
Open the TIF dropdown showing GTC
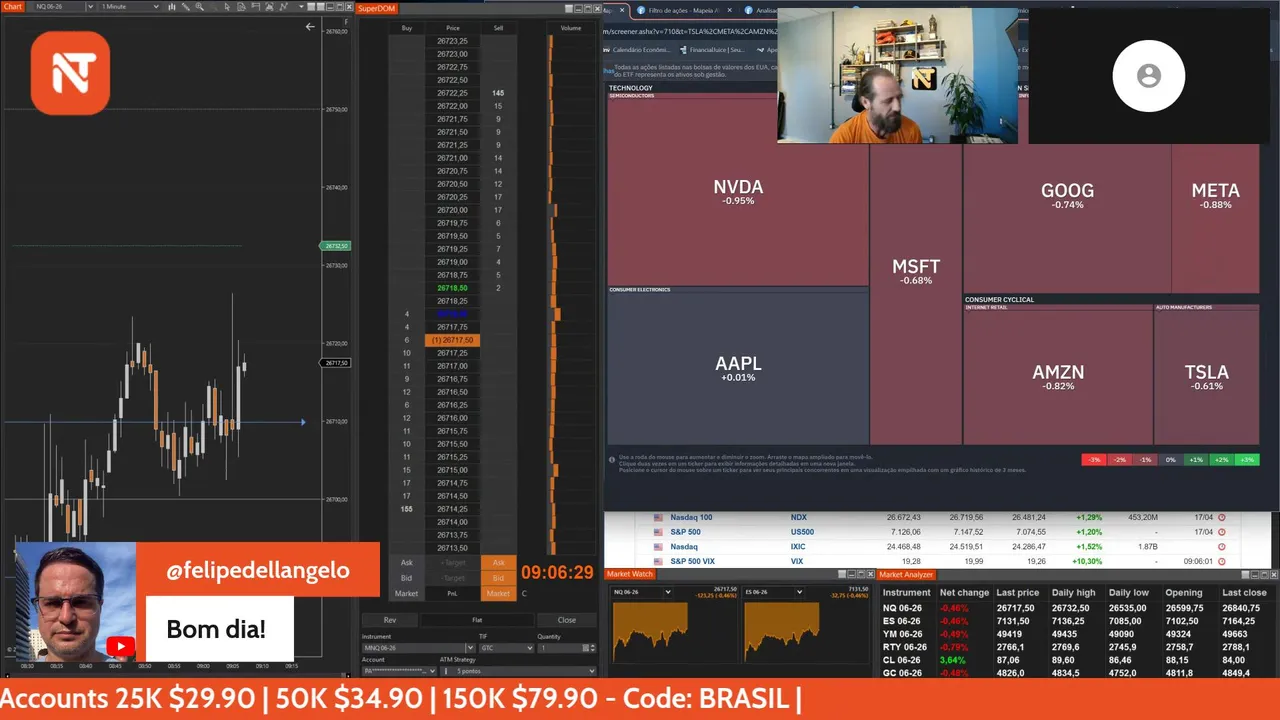tap(506, 648)
